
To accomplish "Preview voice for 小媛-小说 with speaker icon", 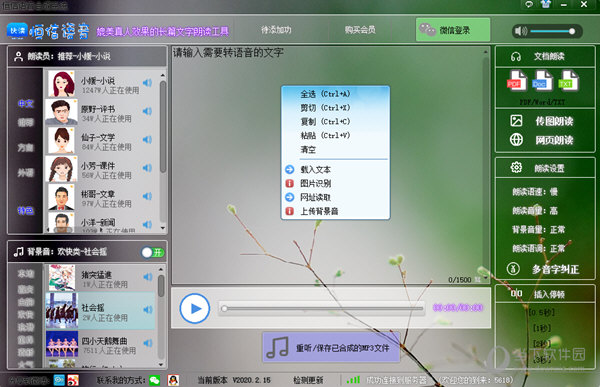I will pyautogui.click(x=147, y=83).
